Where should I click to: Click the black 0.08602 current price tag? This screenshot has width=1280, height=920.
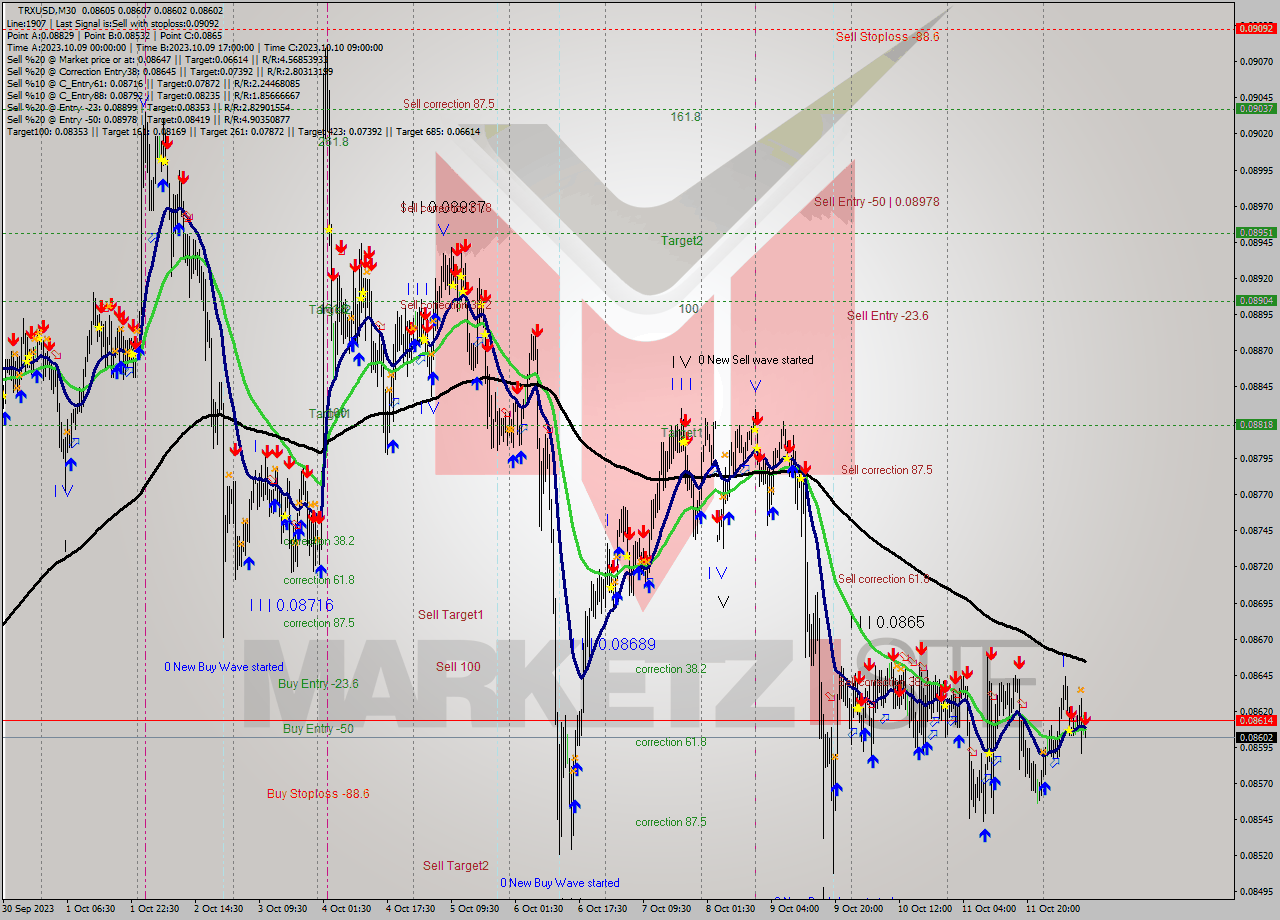(1256, 737)
